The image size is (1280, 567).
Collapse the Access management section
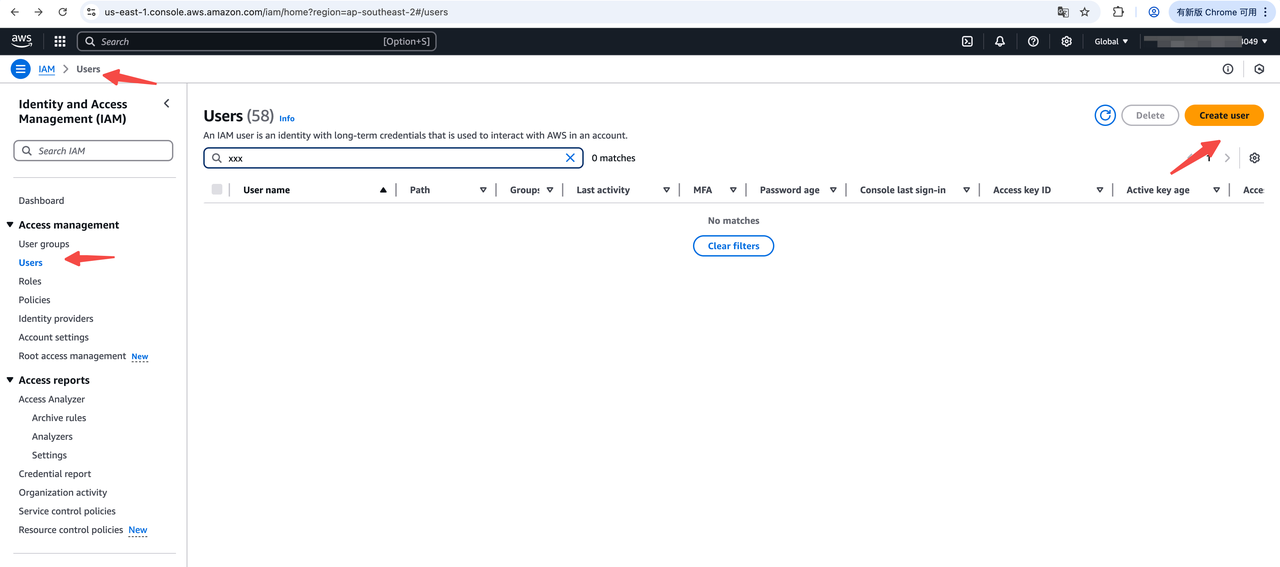click(x=10, y=225)
